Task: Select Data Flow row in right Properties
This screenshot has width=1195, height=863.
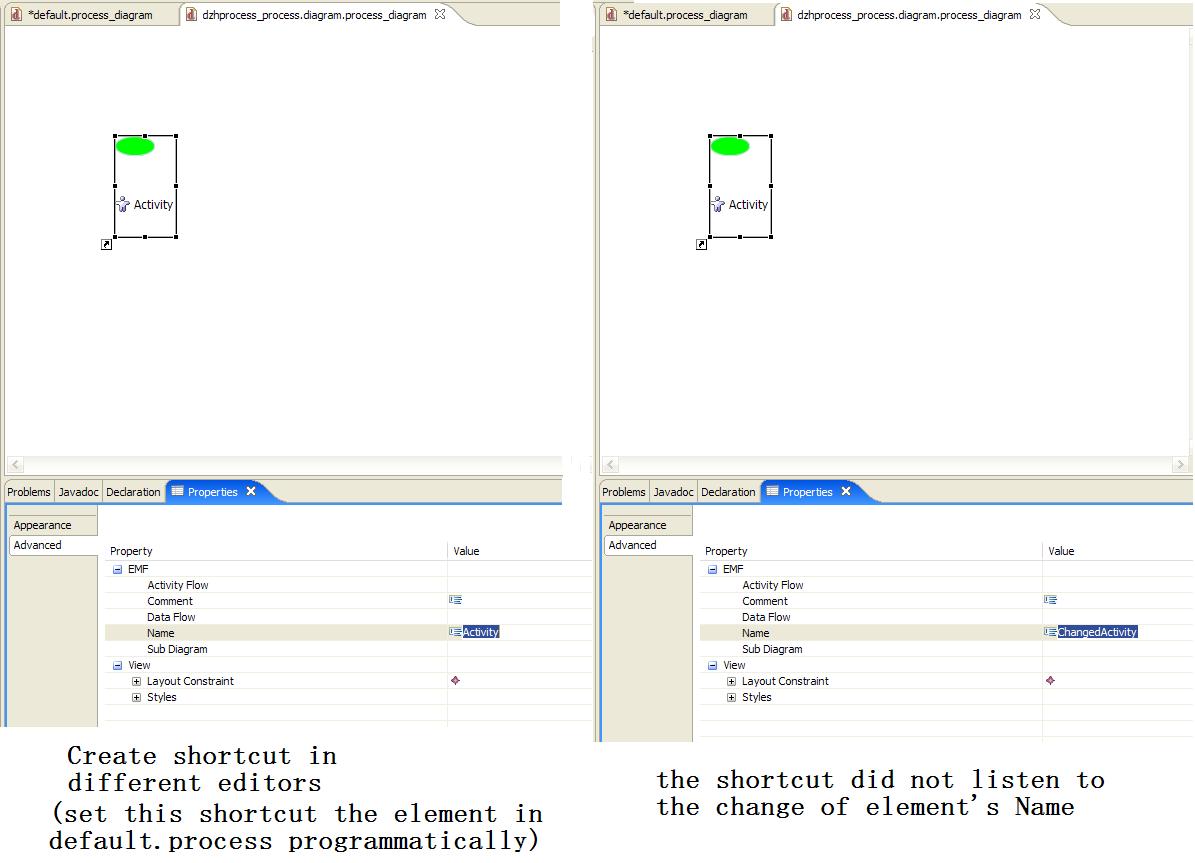Action: [947, 617]
